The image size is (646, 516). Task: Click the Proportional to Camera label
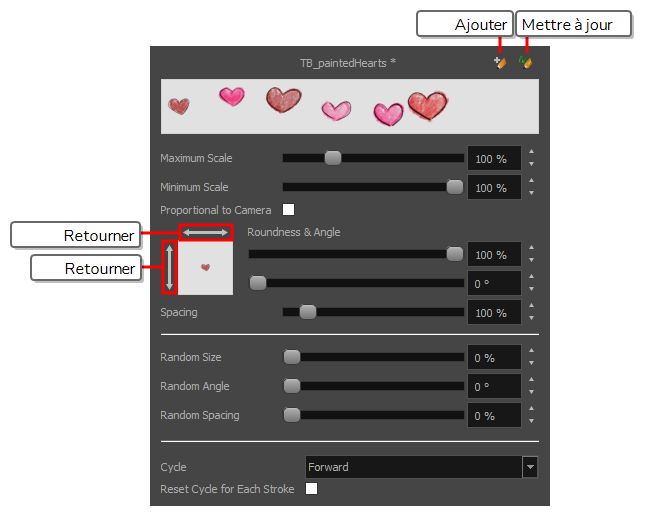[215, 210]
